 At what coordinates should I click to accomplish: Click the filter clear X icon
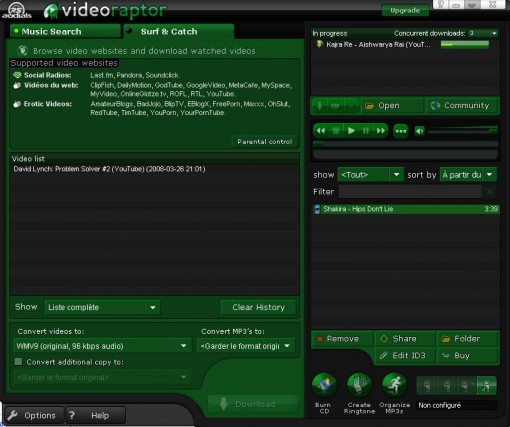[490, 192]
